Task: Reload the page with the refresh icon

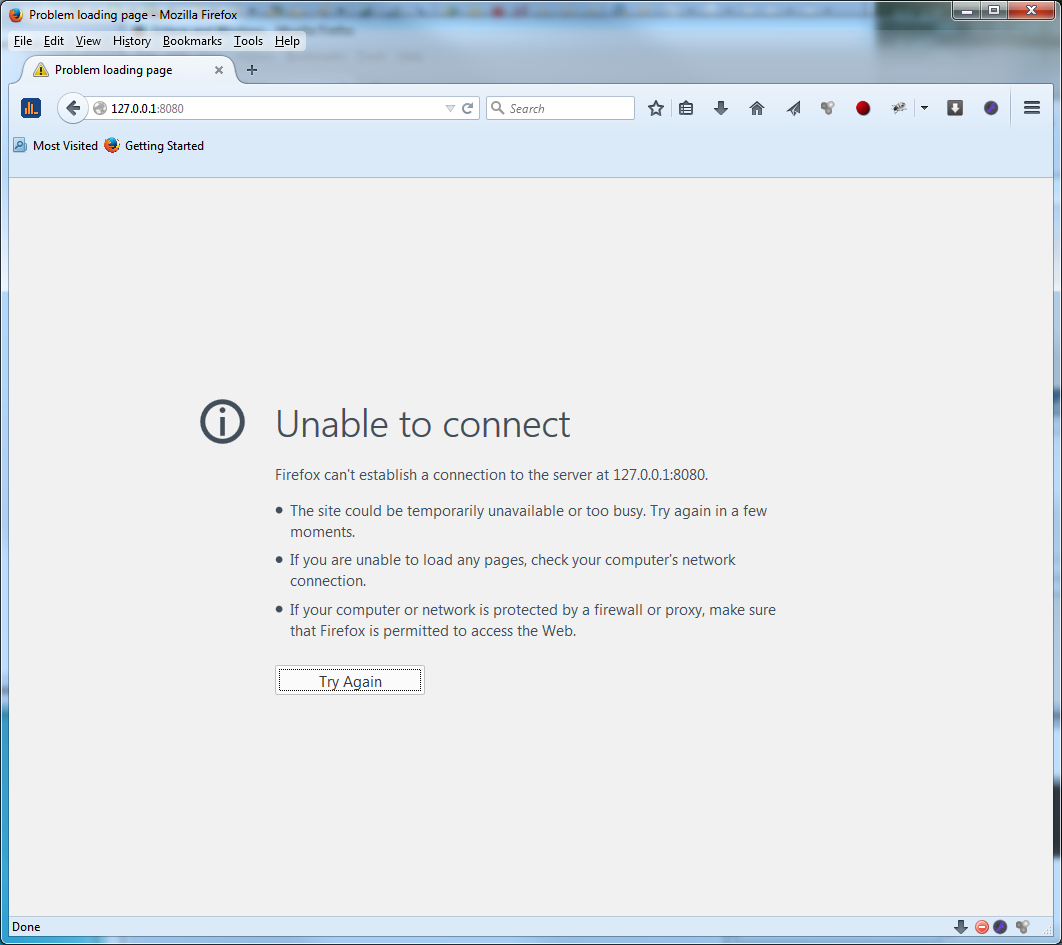Action: 467,108
